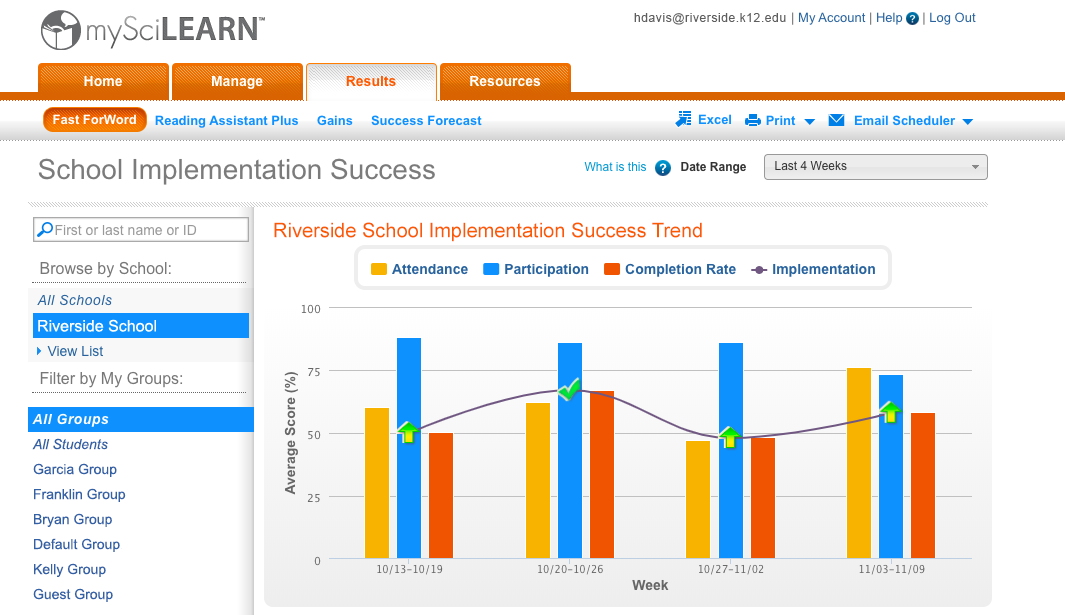This screenshot has height=615, width=1065.
Task: Open the Resources tab
Action: [x=505, y=82]
